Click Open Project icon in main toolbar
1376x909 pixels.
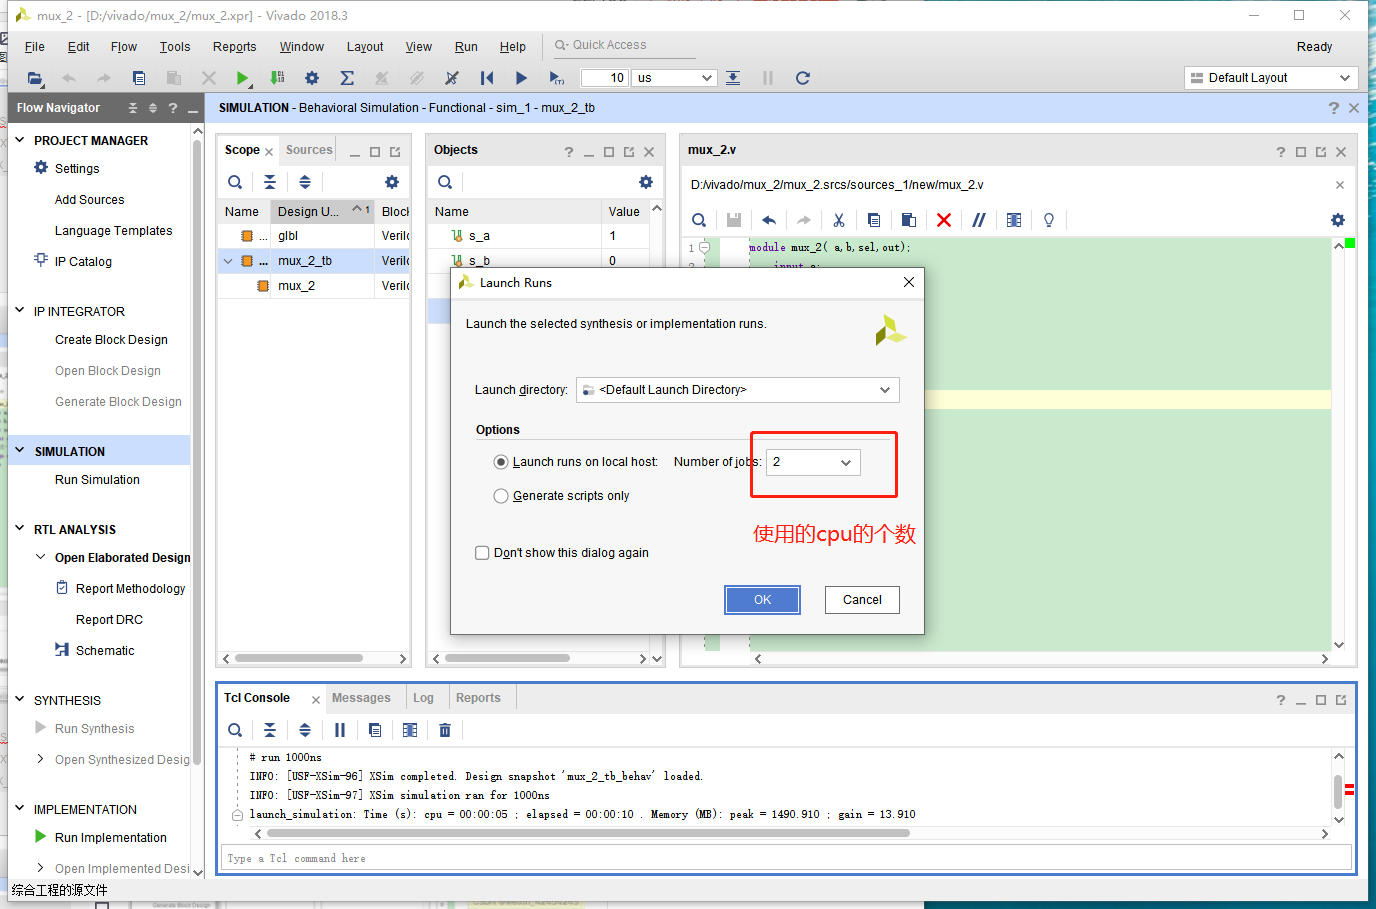[x=35, y=78]
